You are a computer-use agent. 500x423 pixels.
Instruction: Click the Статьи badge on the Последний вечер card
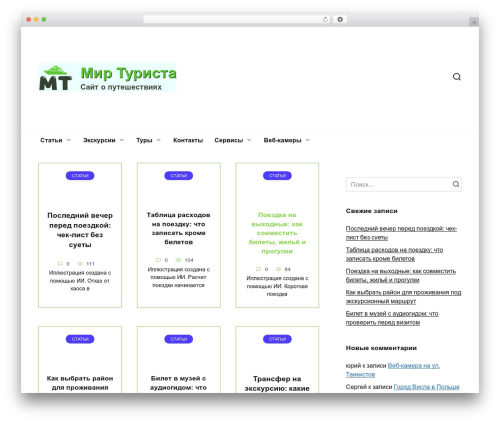(80, 176)
